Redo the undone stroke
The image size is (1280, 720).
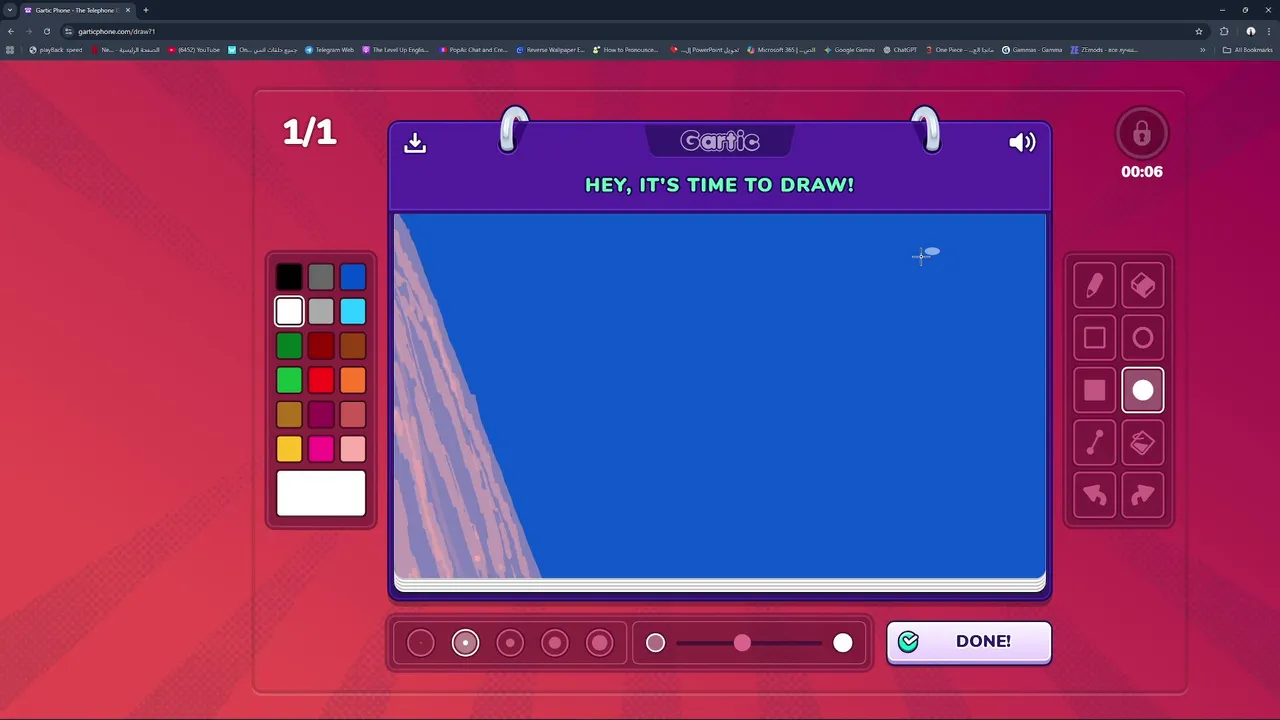[1143, 495]
